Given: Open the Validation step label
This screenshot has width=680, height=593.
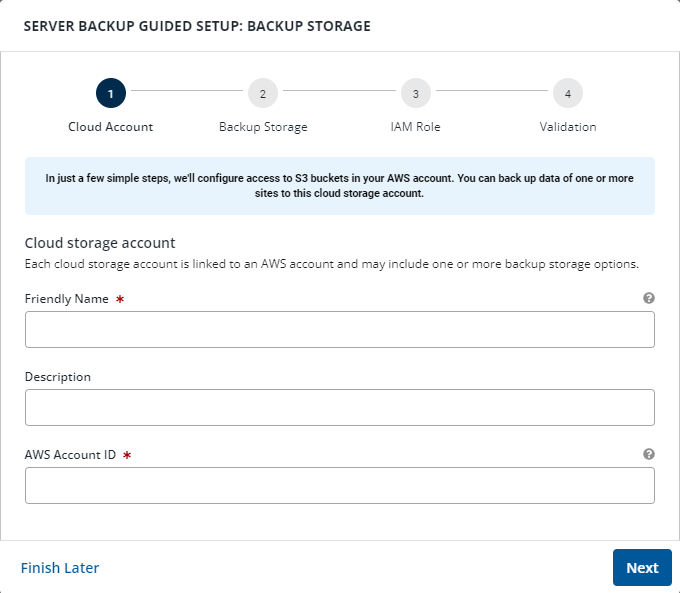Looking at the screenshot, I should click(x=568, y=127).
